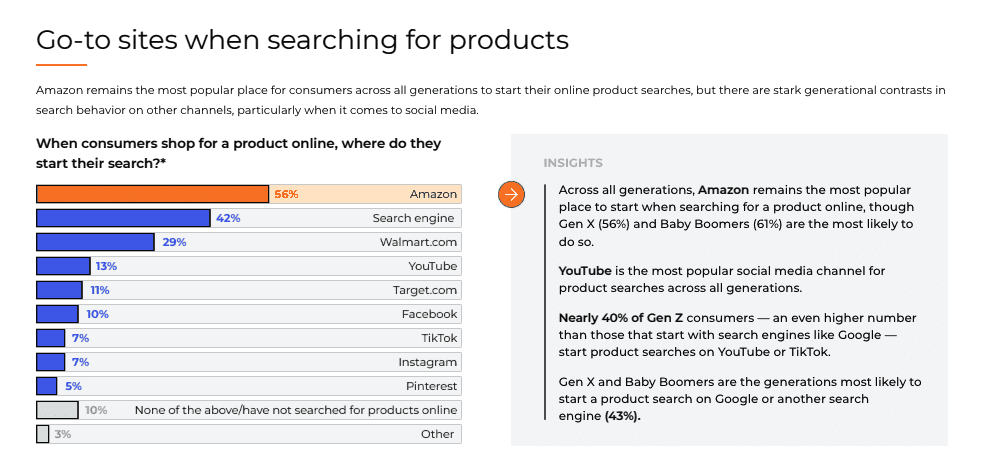Click the Target.com bar segment
The height and width of the screenshot is (467, 984).
(x=59, y=290)
